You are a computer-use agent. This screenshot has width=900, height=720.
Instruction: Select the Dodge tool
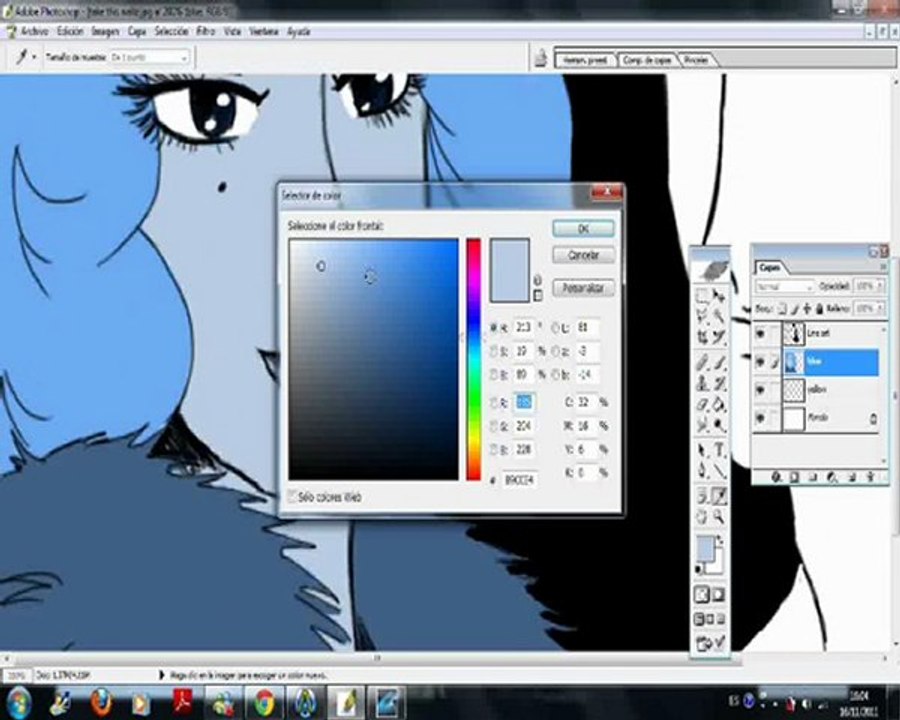[x=719, y=425]
